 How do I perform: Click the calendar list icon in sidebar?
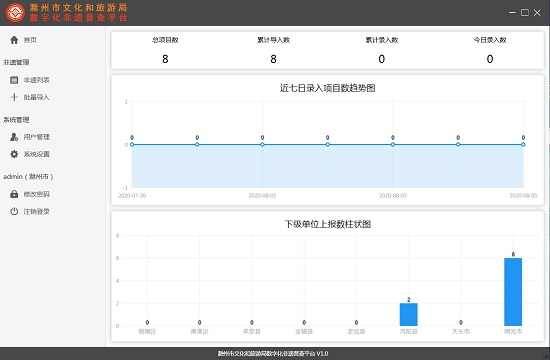point(14,80)
